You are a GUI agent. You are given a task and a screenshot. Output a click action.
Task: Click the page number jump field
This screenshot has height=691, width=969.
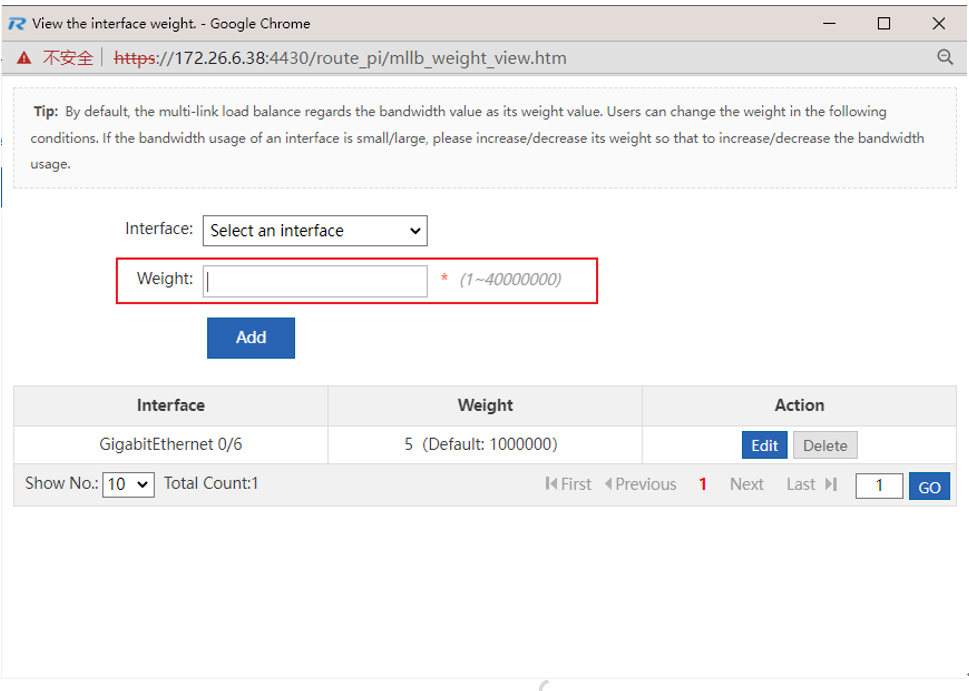tap(879, 485)
